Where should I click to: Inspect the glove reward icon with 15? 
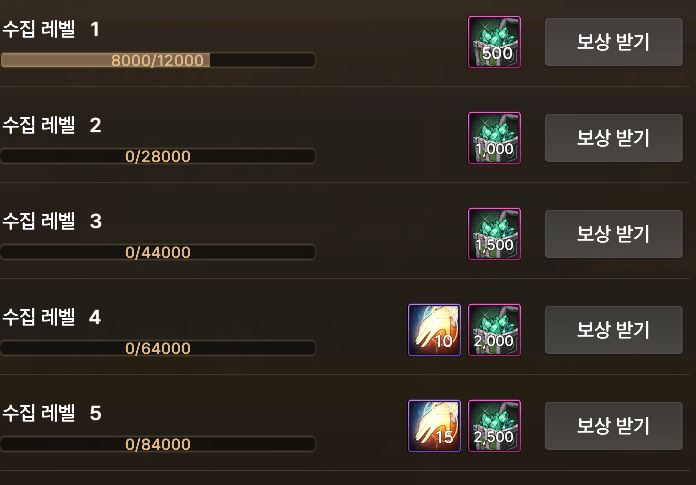point(434,426)
